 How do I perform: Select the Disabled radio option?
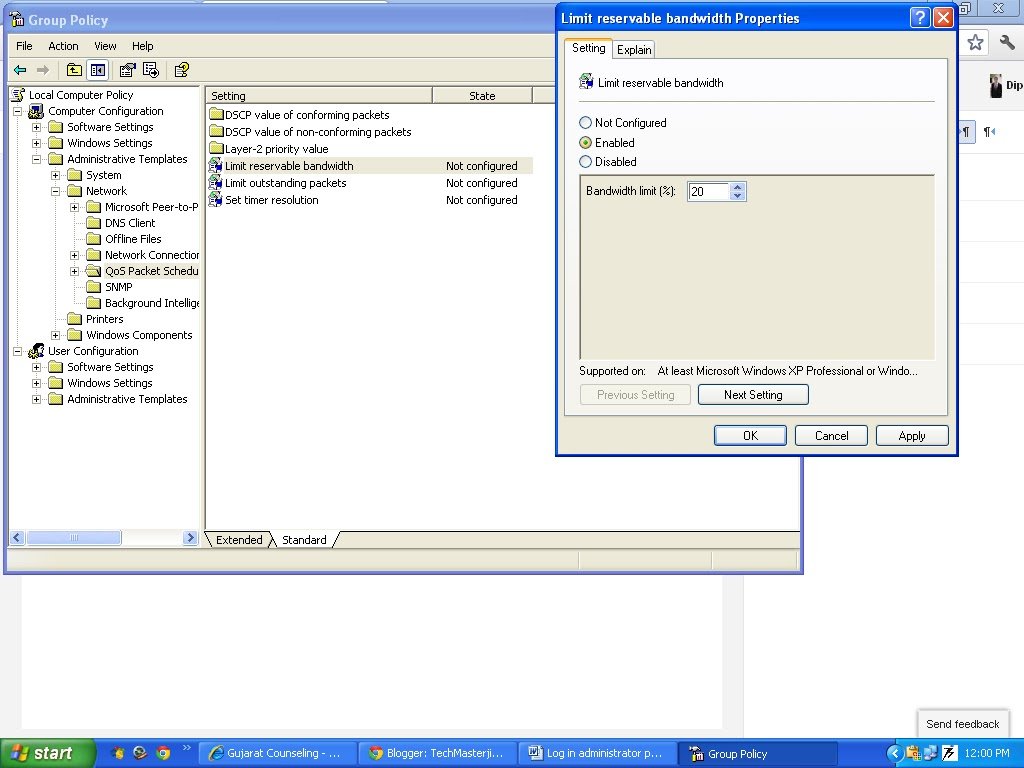coord(585,161)
